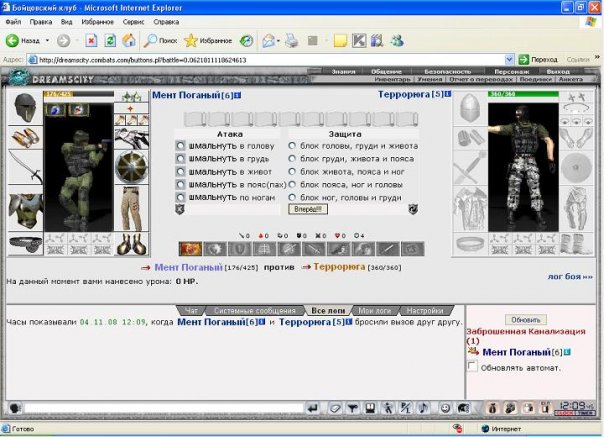604x437 pixels.
Task: Click the chat message input field
Action: click(x=164, y=408)
